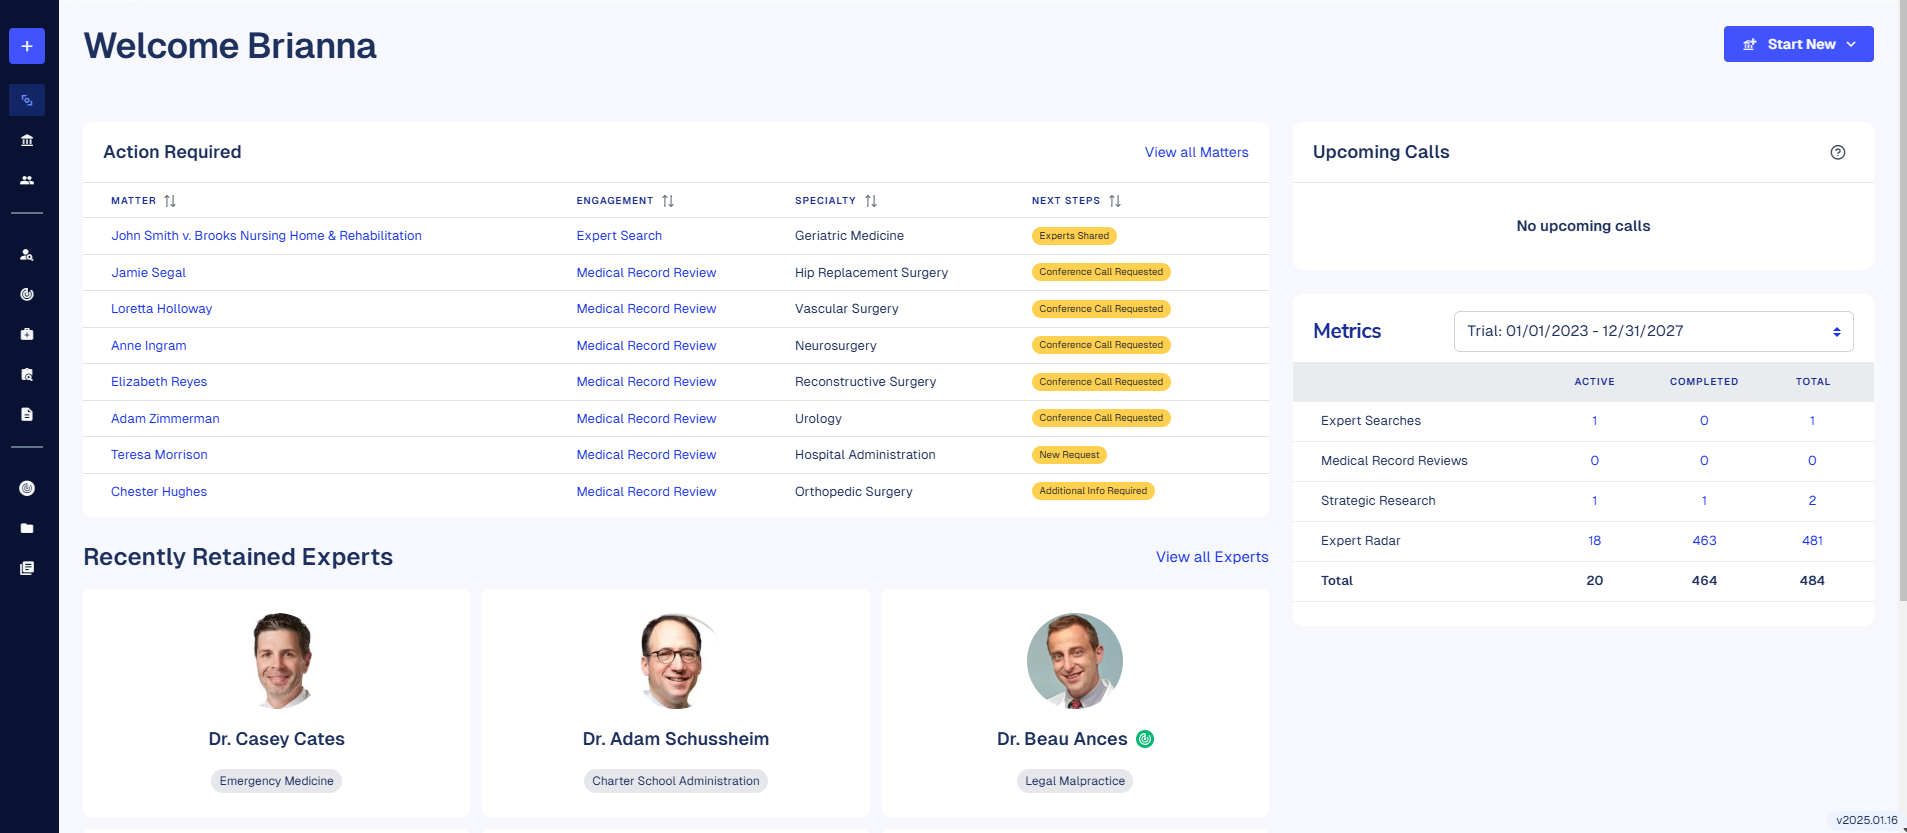Sort the table by Specialty column

tap(871, 201)
